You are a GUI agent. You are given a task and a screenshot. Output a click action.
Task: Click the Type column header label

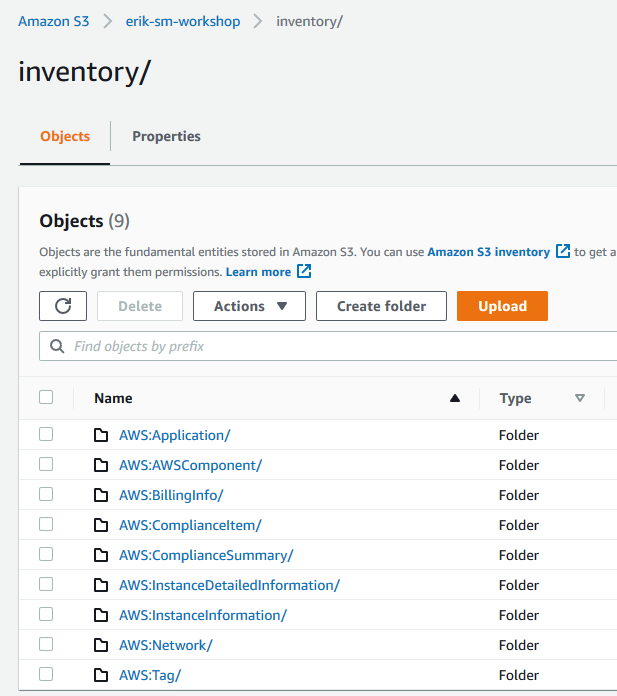pos(515,399)
